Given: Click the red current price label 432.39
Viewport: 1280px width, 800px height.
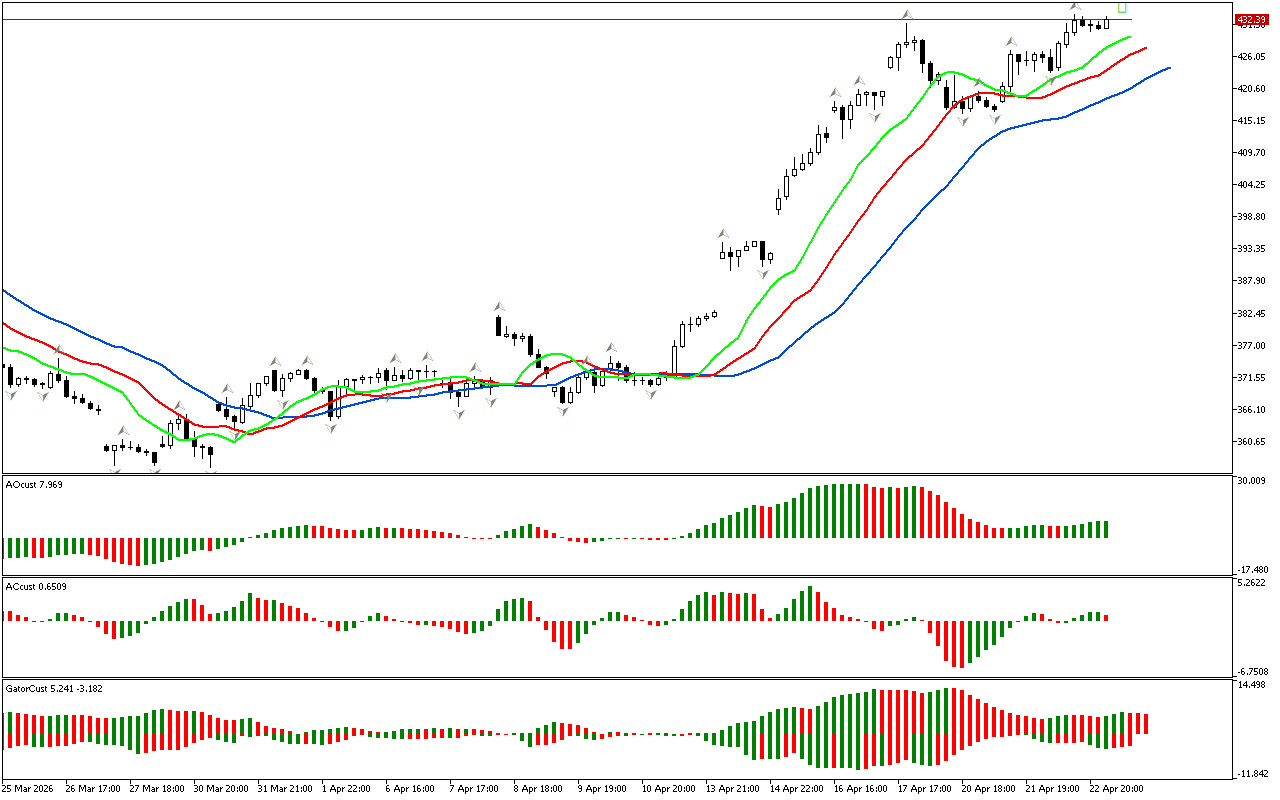Looking at the screenshot, I should [x=1249, y=20].
